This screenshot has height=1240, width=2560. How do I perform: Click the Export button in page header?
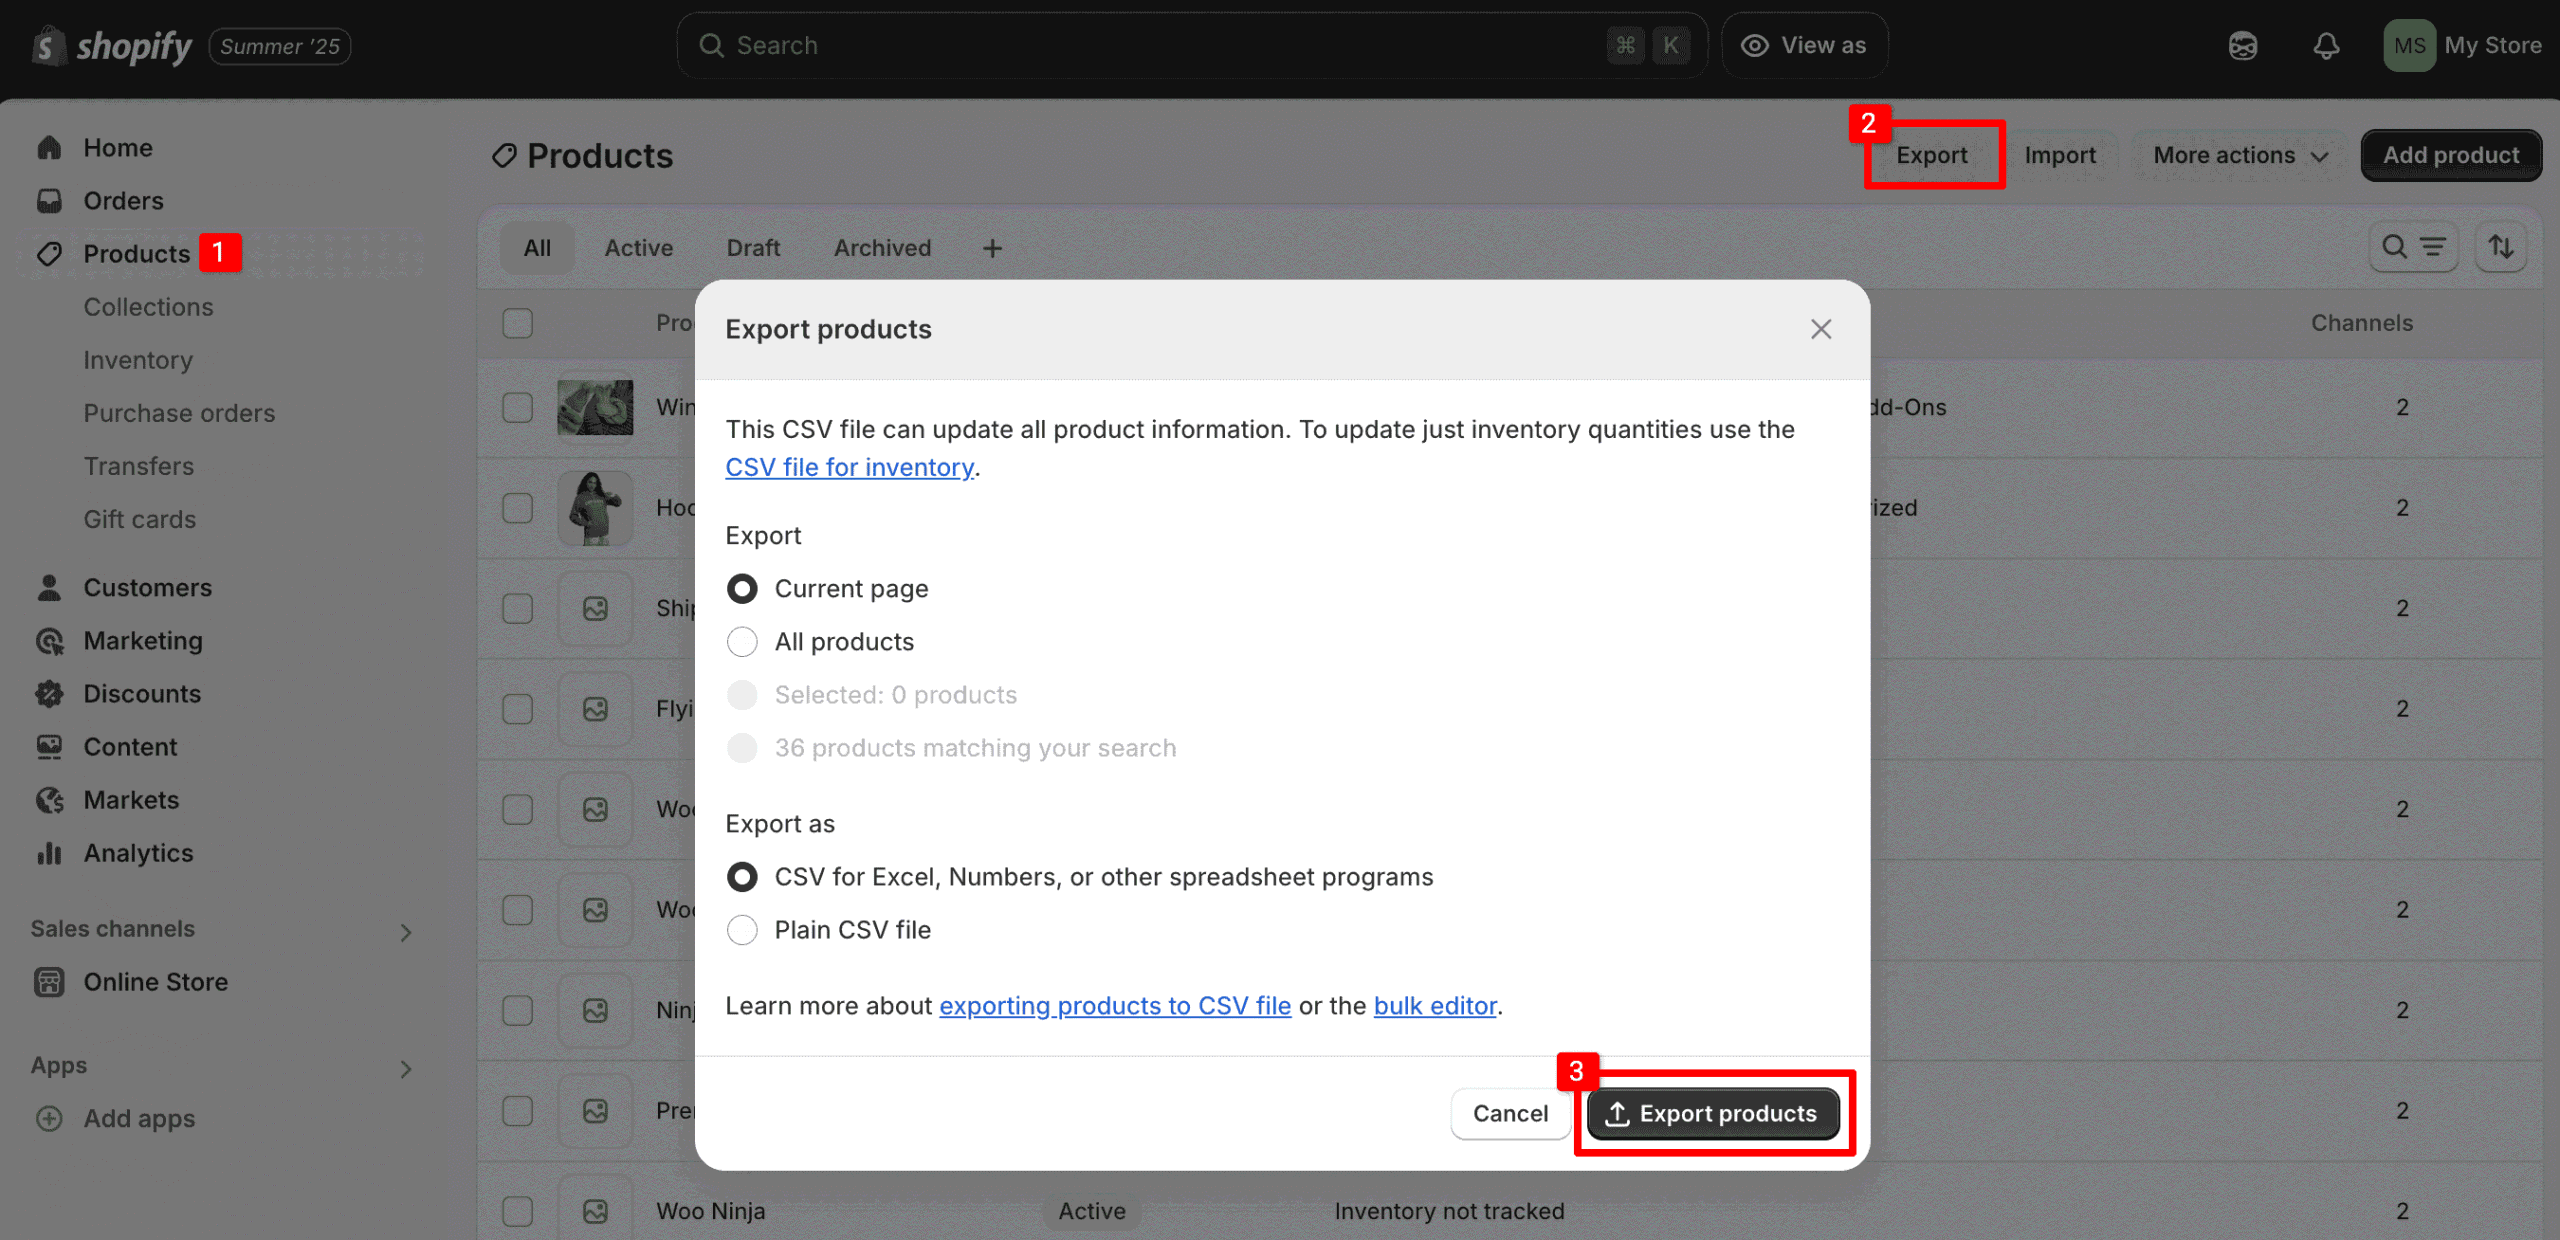coord(1932,155)
